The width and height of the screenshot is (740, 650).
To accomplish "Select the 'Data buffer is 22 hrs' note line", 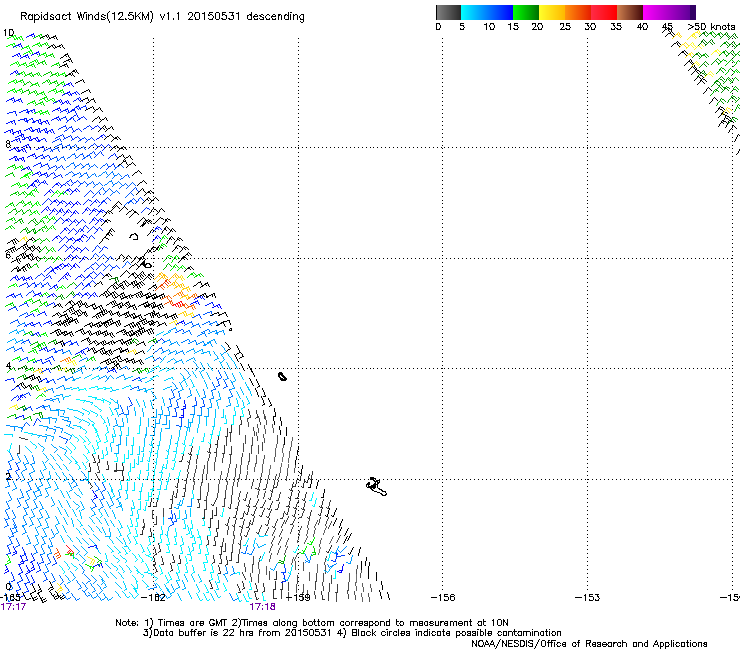I will click(352, 633).
